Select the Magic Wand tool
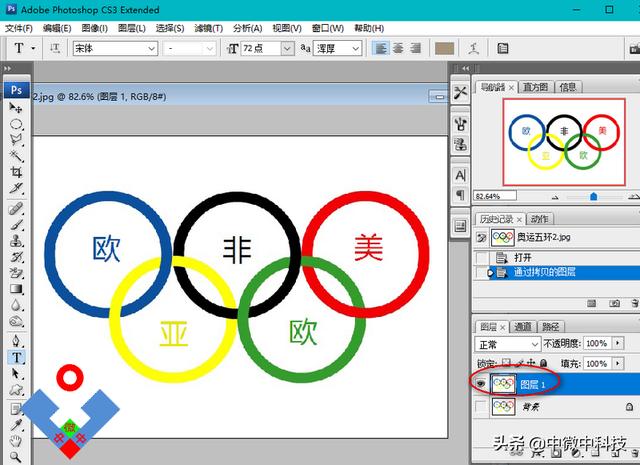Viewport: 640px width, 465px height. (16, 156)
